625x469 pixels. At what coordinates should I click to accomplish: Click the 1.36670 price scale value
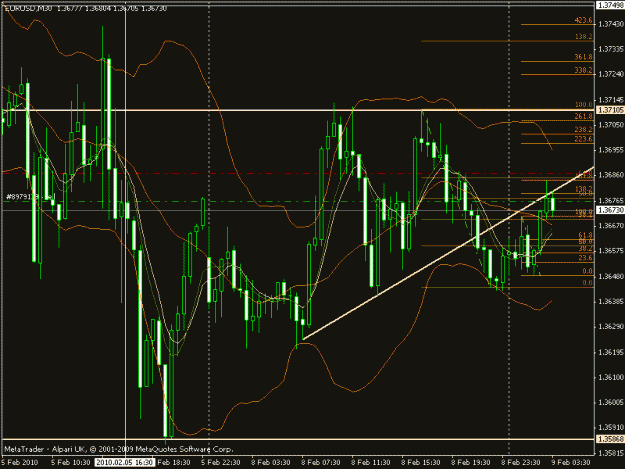pyautogui.click(x=611, y=226)
